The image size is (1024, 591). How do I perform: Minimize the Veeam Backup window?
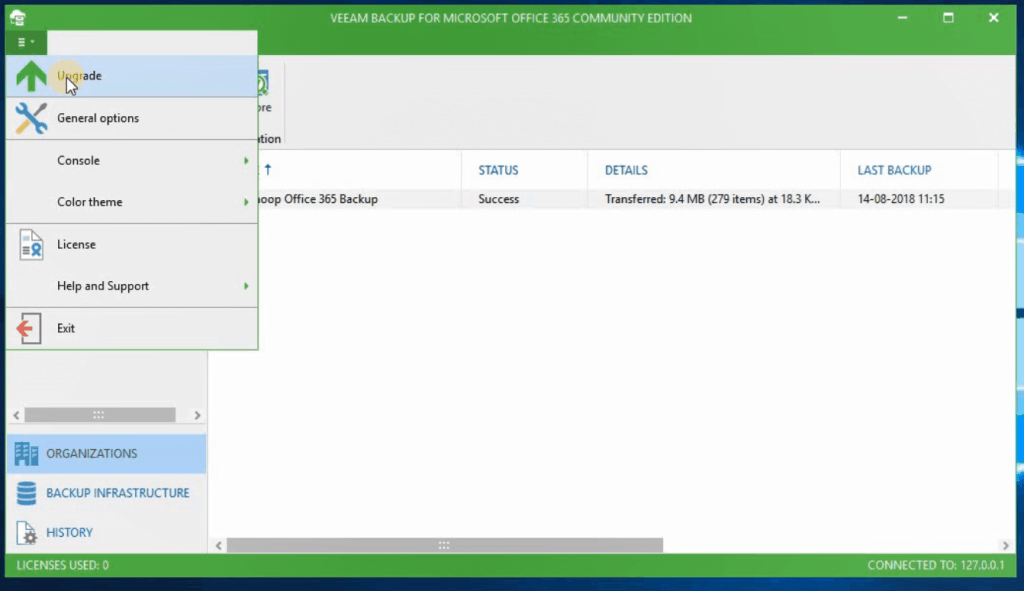coord(903,18)
